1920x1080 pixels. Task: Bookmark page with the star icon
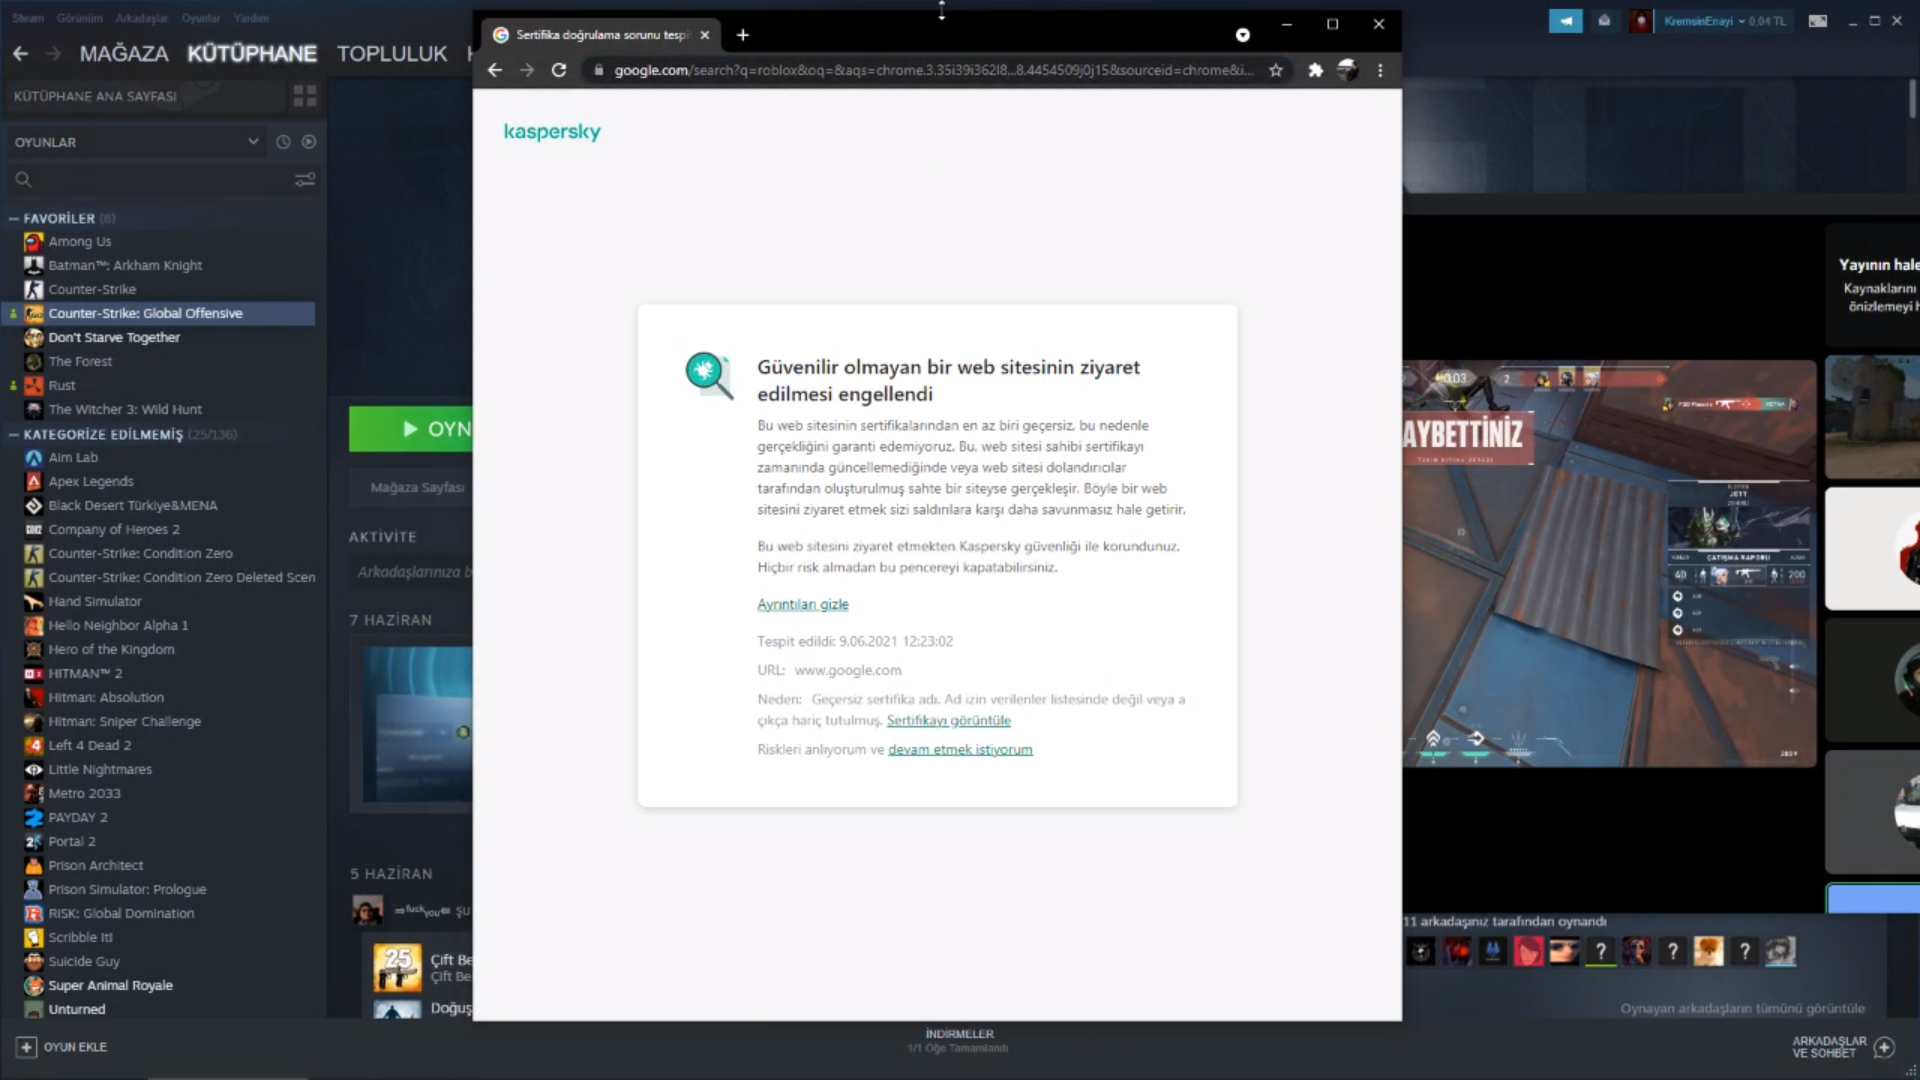(1276, 70)
